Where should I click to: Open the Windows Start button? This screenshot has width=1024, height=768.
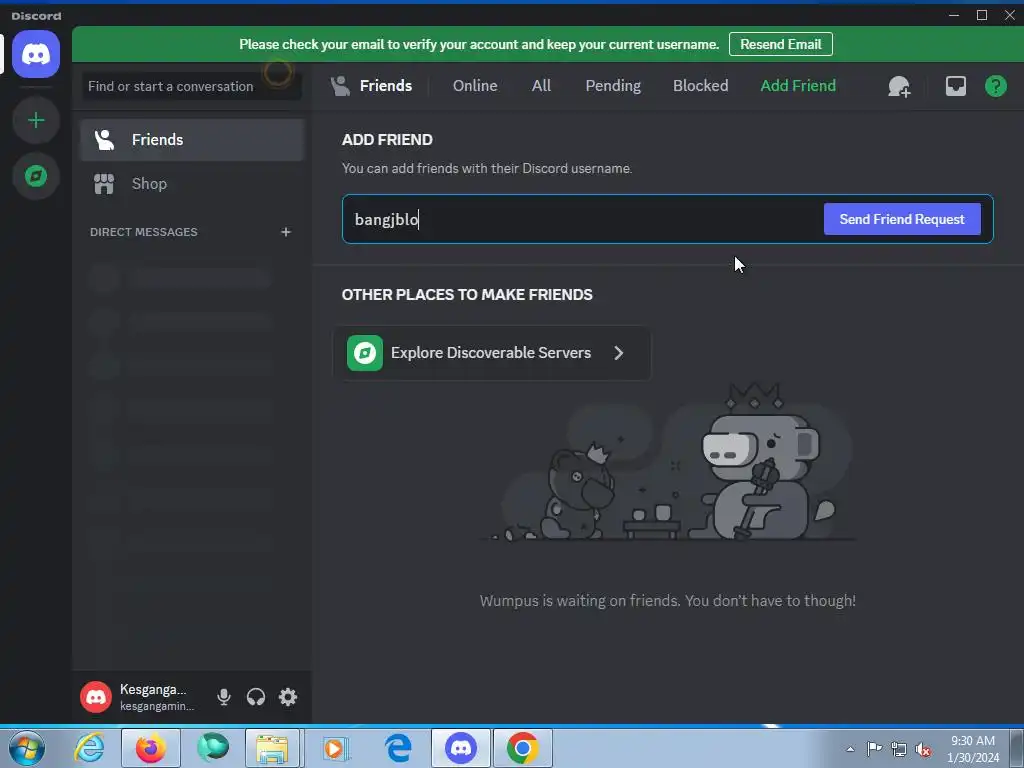click(27, 748)
